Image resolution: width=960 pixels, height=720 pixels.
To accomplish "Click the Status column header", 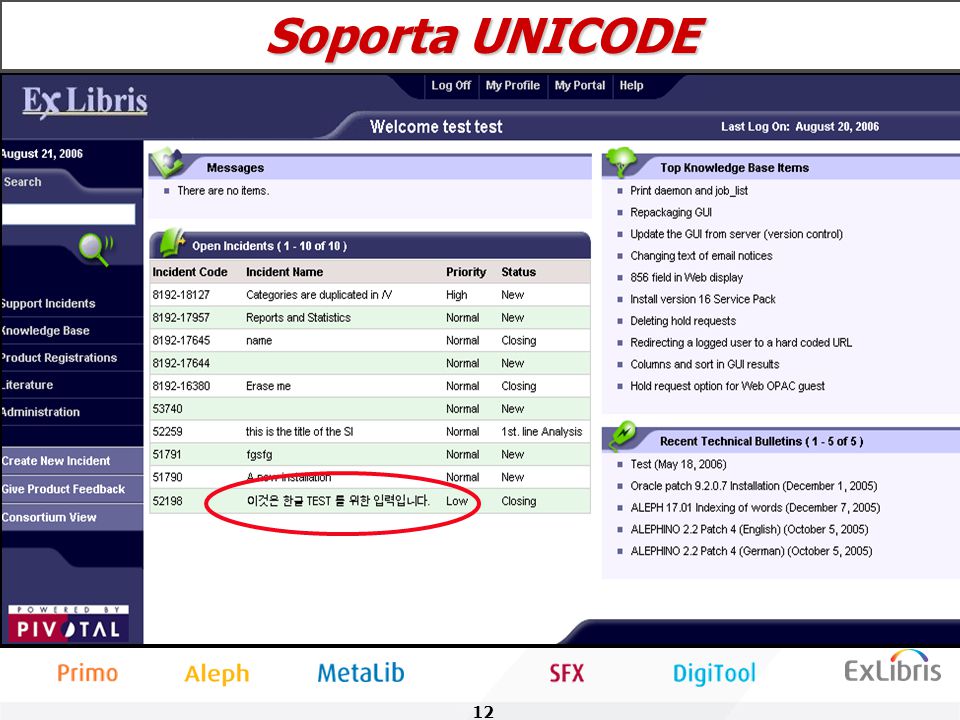I will coord(519,272).
